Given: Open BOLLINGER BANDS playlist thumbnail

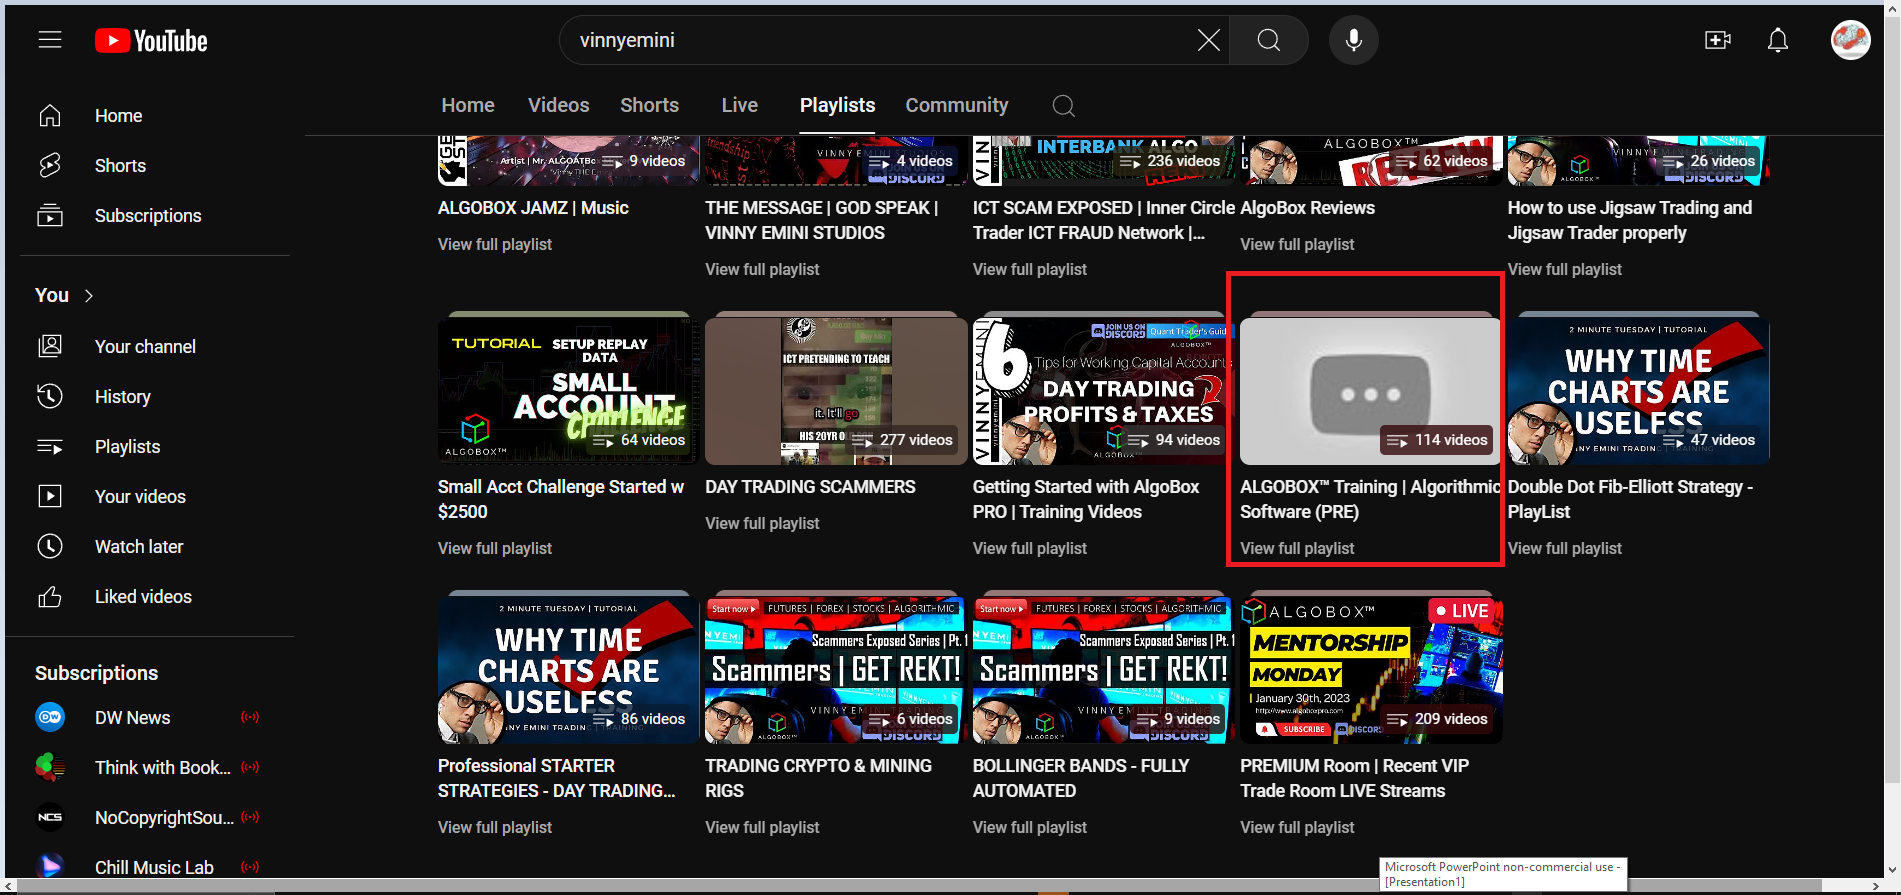Looking at the screenshot, I should (x=1103, y=670).
